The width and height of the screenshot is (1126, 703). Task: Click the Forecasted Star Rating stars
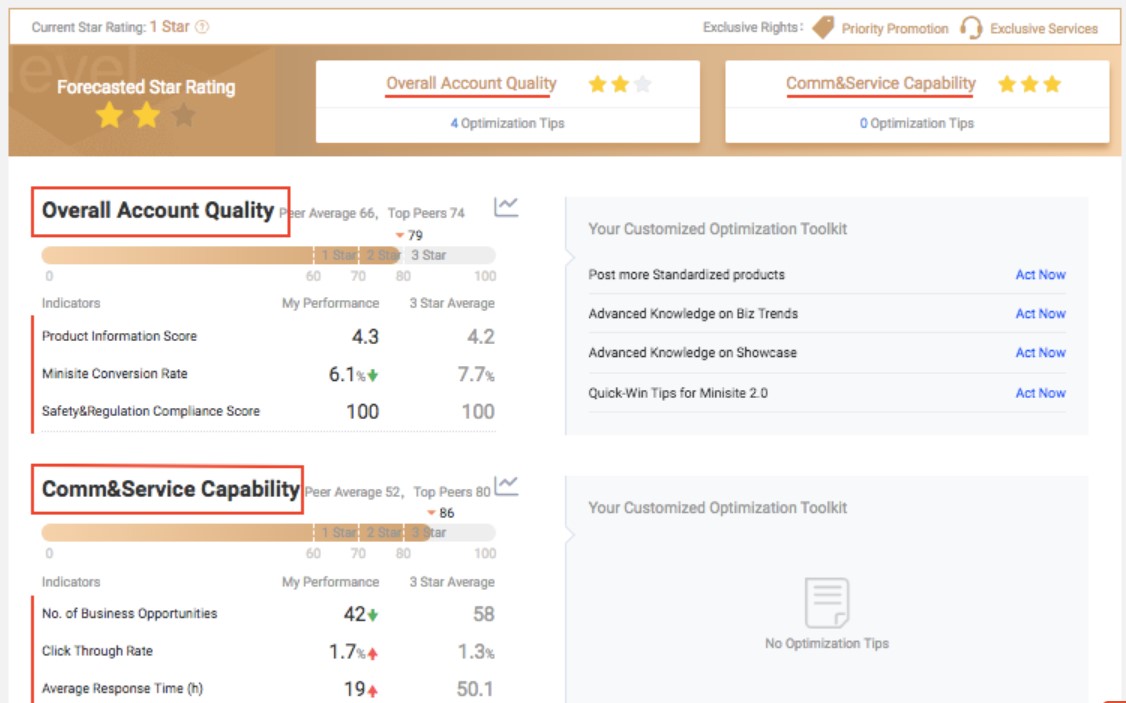click(x=146, y=117)
